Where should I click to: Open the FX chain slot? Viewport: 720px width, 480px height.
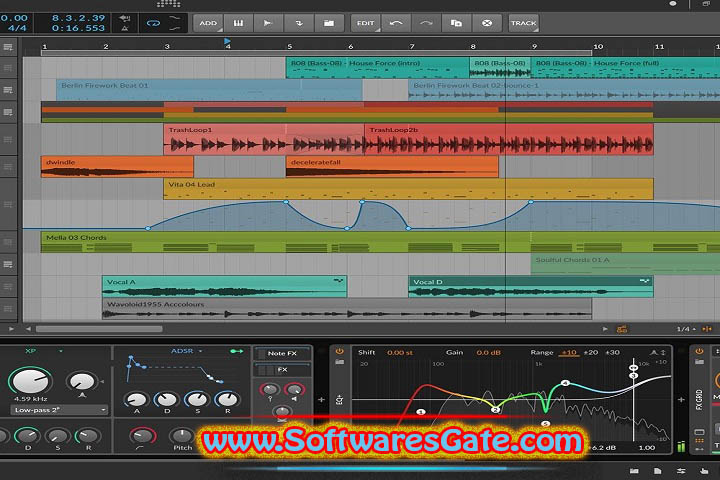282,369
